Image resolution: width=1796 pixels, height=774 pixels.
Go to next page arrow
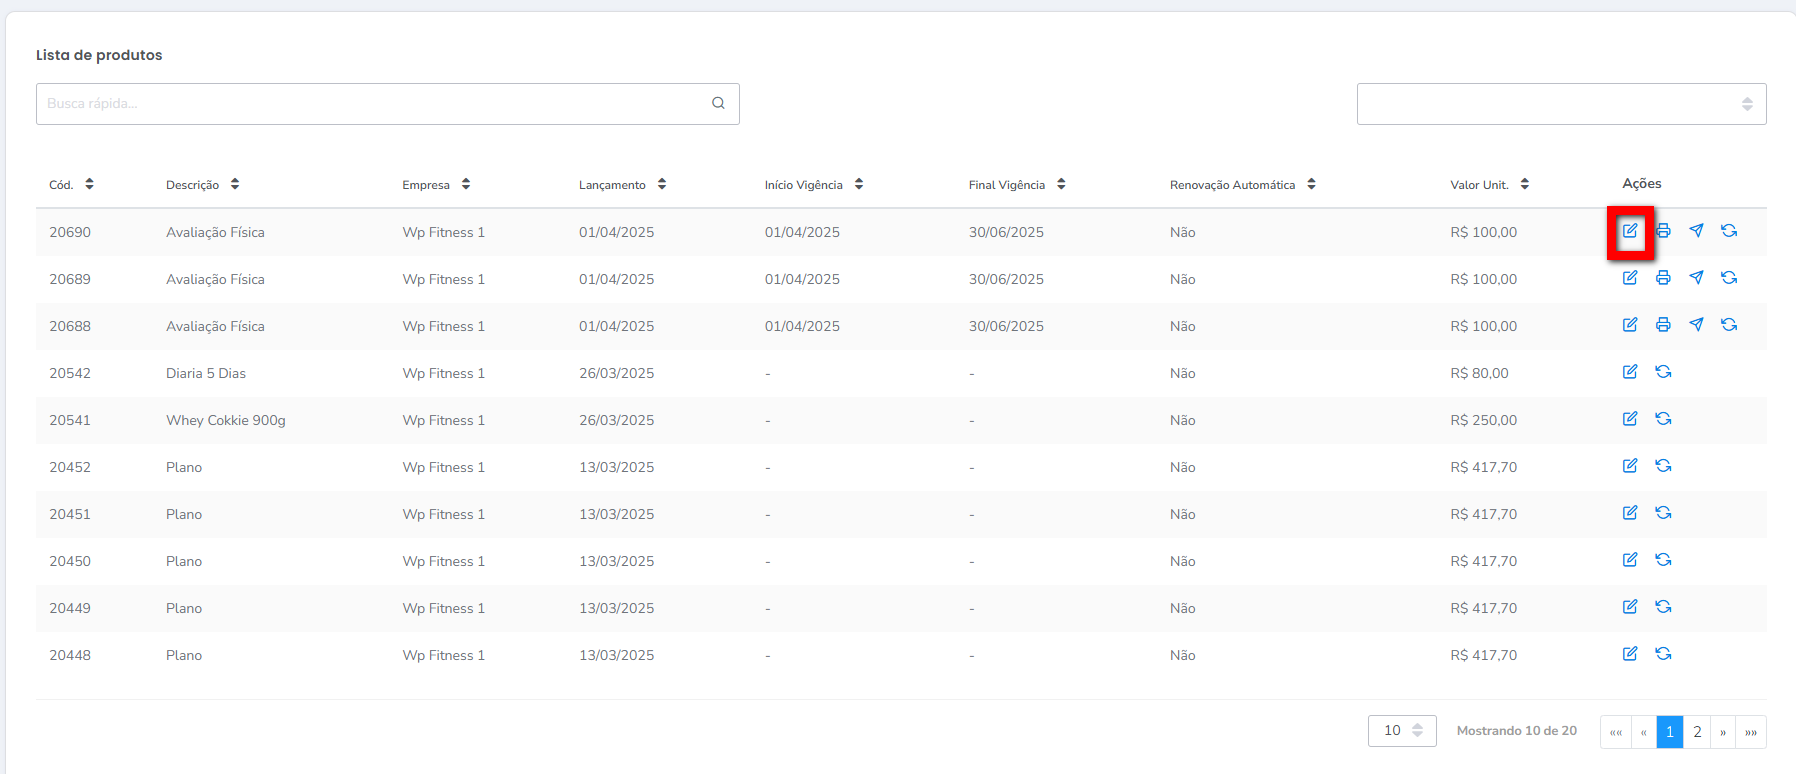(x=1723, y=732)
